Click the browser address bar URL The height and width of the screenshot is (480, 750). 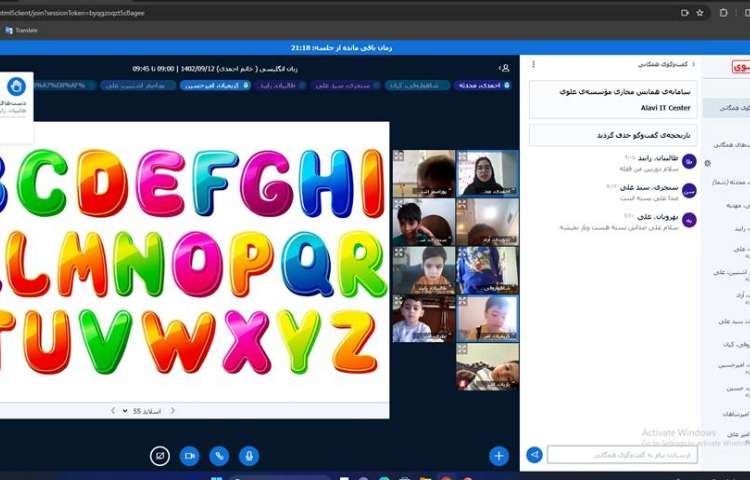click(x=72, y=13)
